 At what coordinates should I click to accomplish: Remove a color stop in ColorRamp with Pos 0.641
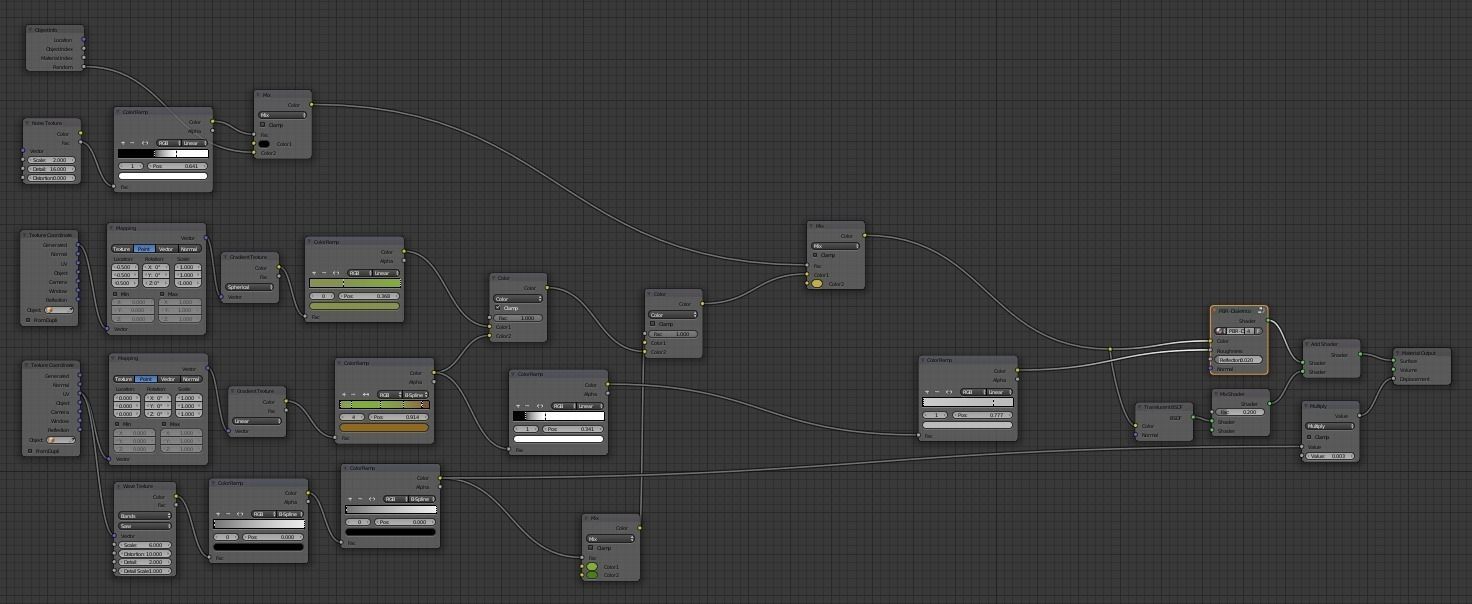pos(132,143)
